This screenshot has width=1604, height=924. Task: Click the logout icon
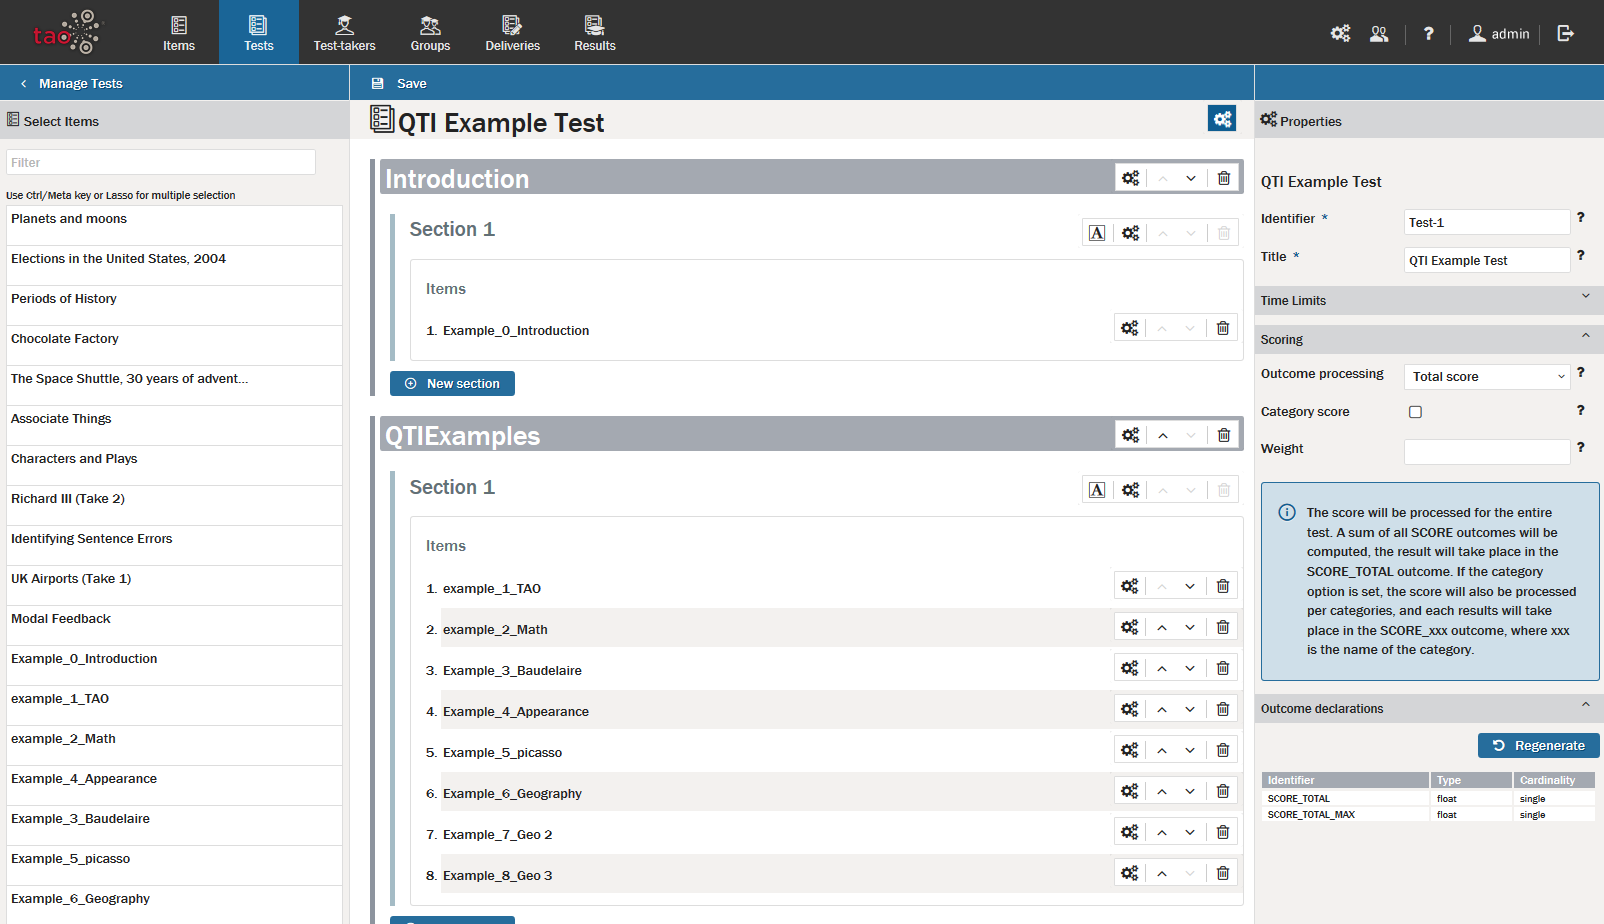click(1565, 33)
